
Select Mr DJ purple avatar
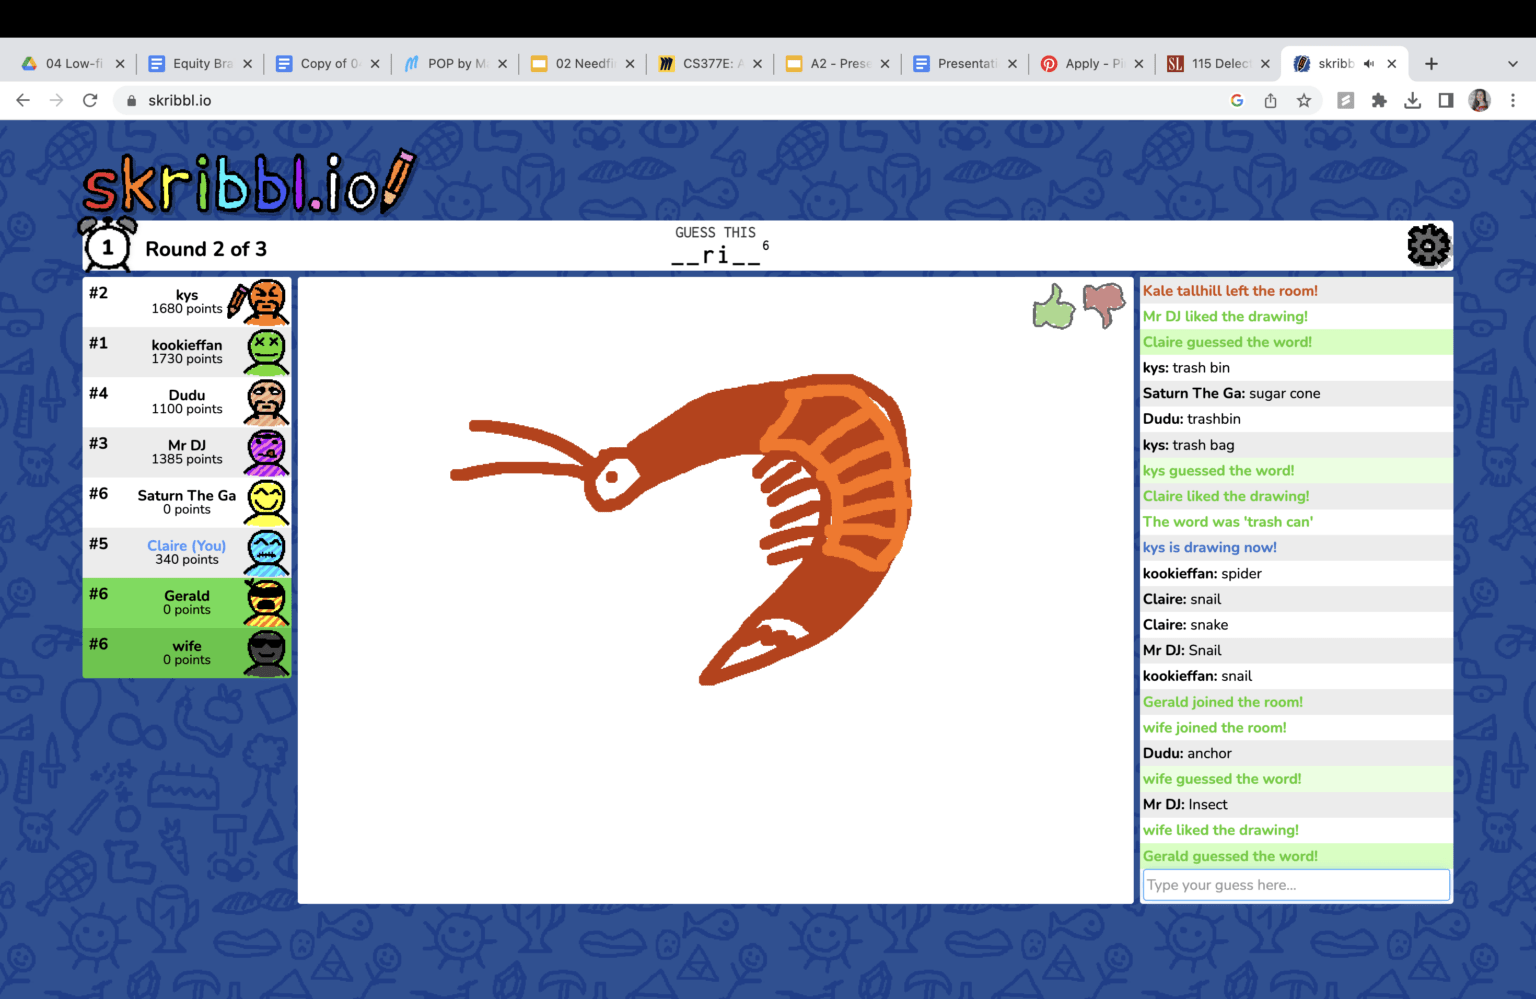pyautogui.click(x=266, y=452)
